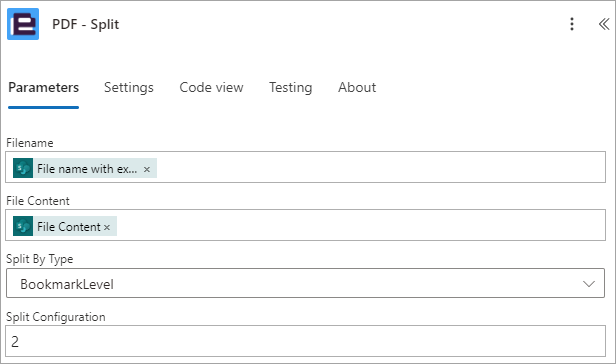Collapse the panel with double chevron icon
The width and height of the screenshot is (616, 364).
(x=604, y=24)
